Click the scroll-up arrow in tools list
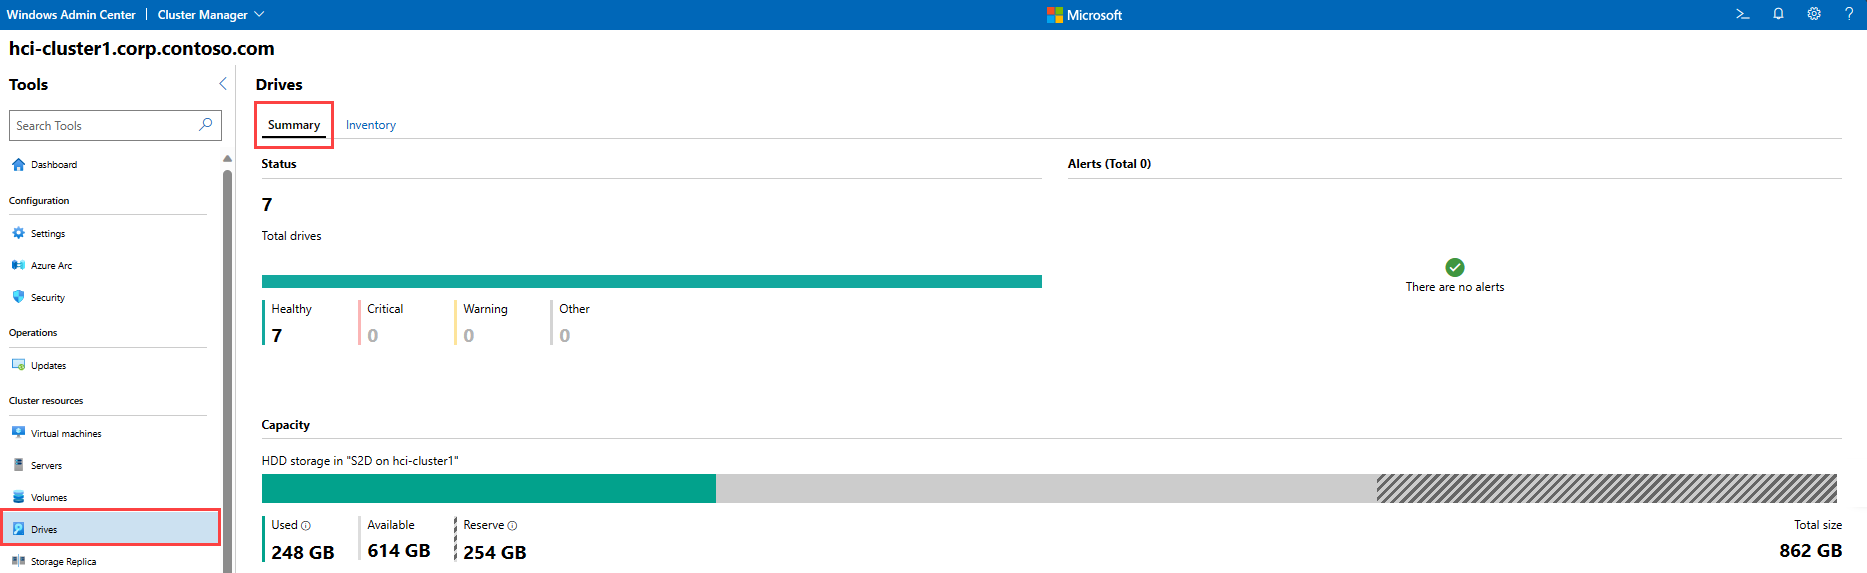This screenshot has height=573, width=1867. pos(227,158)
